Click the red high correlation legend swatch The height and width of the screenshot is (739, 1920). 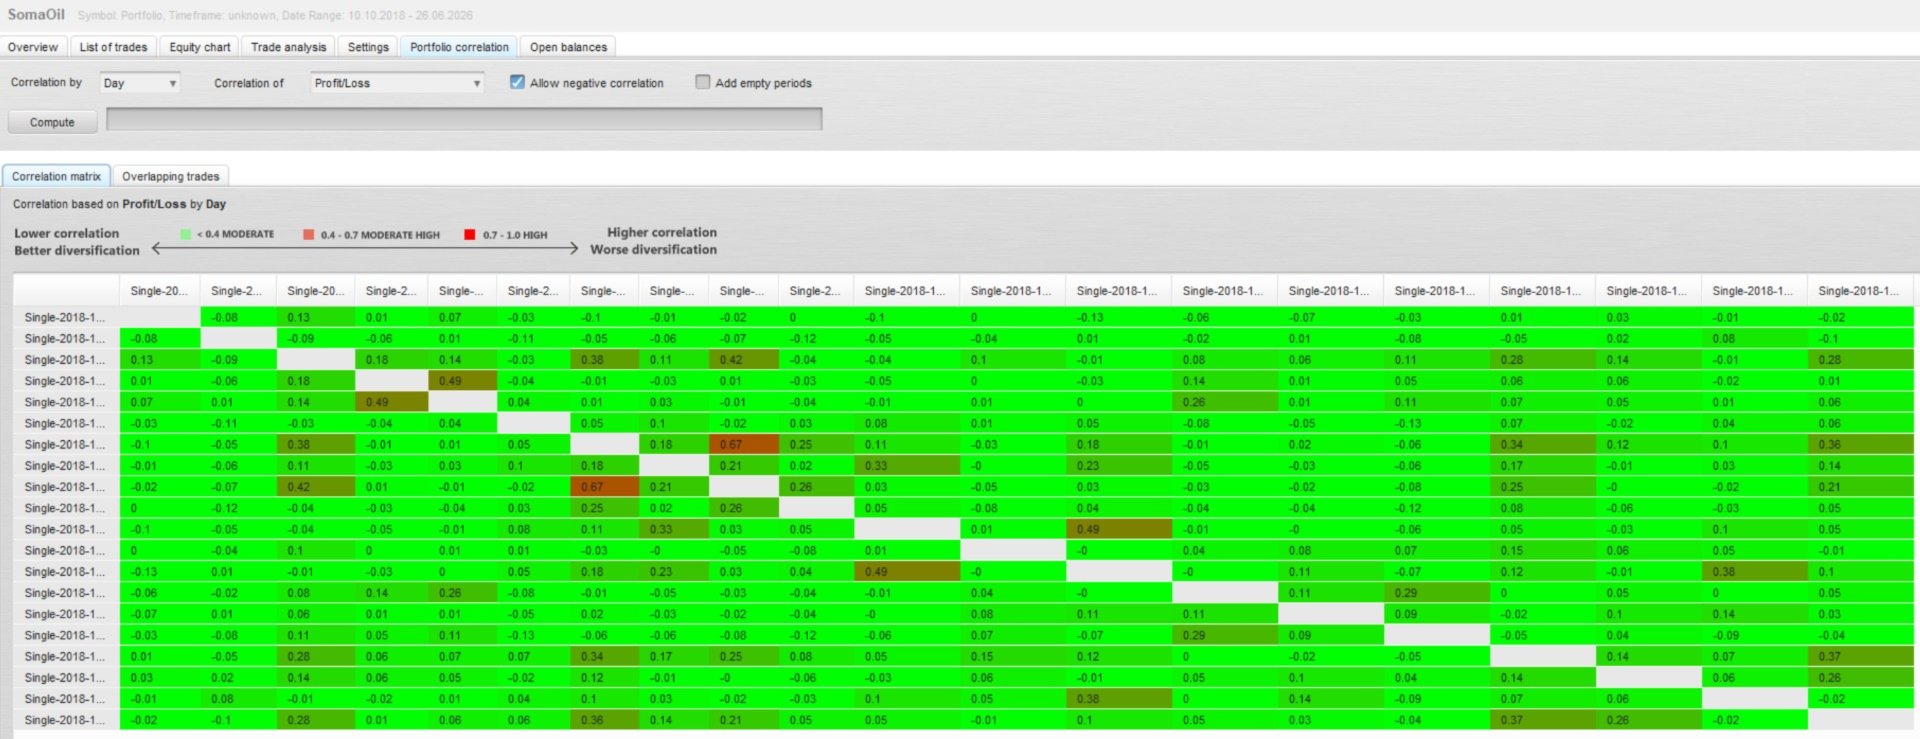pos(470,234)
